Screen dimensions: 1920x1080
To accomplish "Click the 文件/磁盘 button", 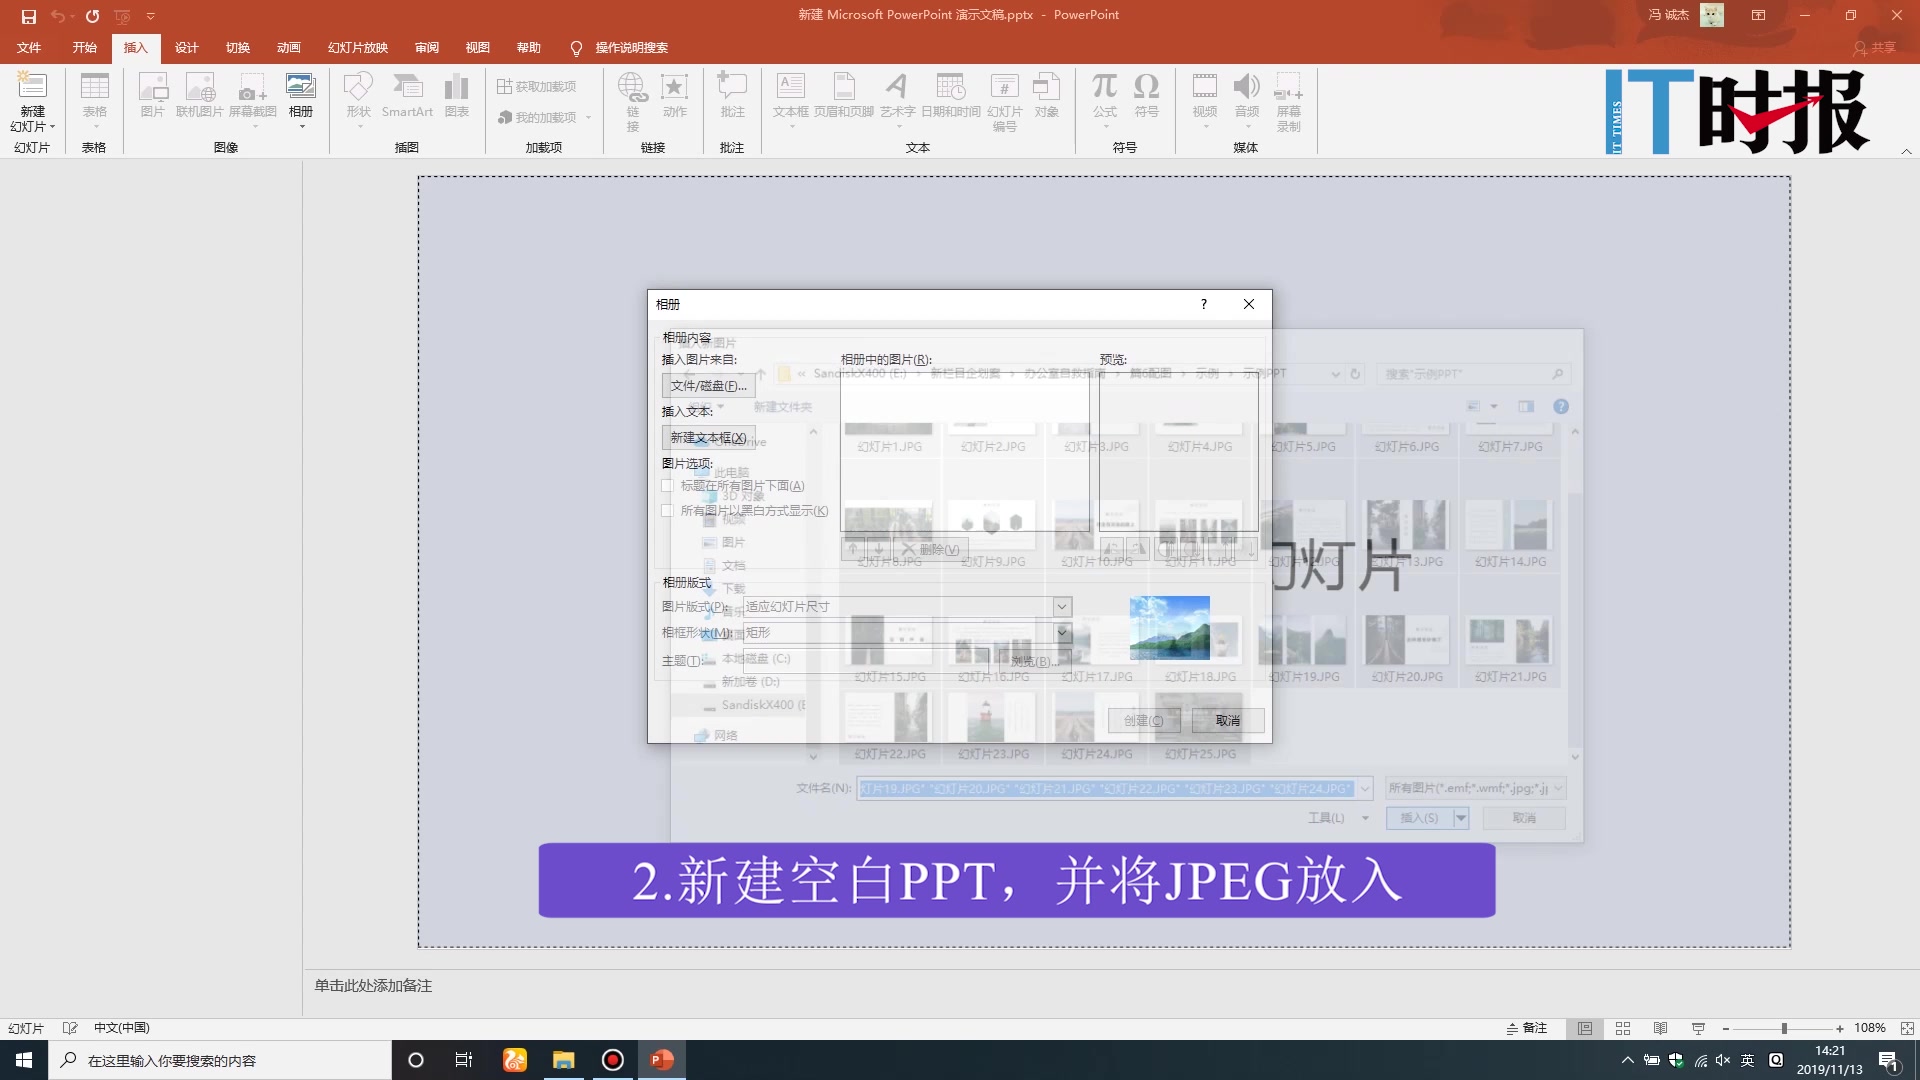I will pos(708,386).
